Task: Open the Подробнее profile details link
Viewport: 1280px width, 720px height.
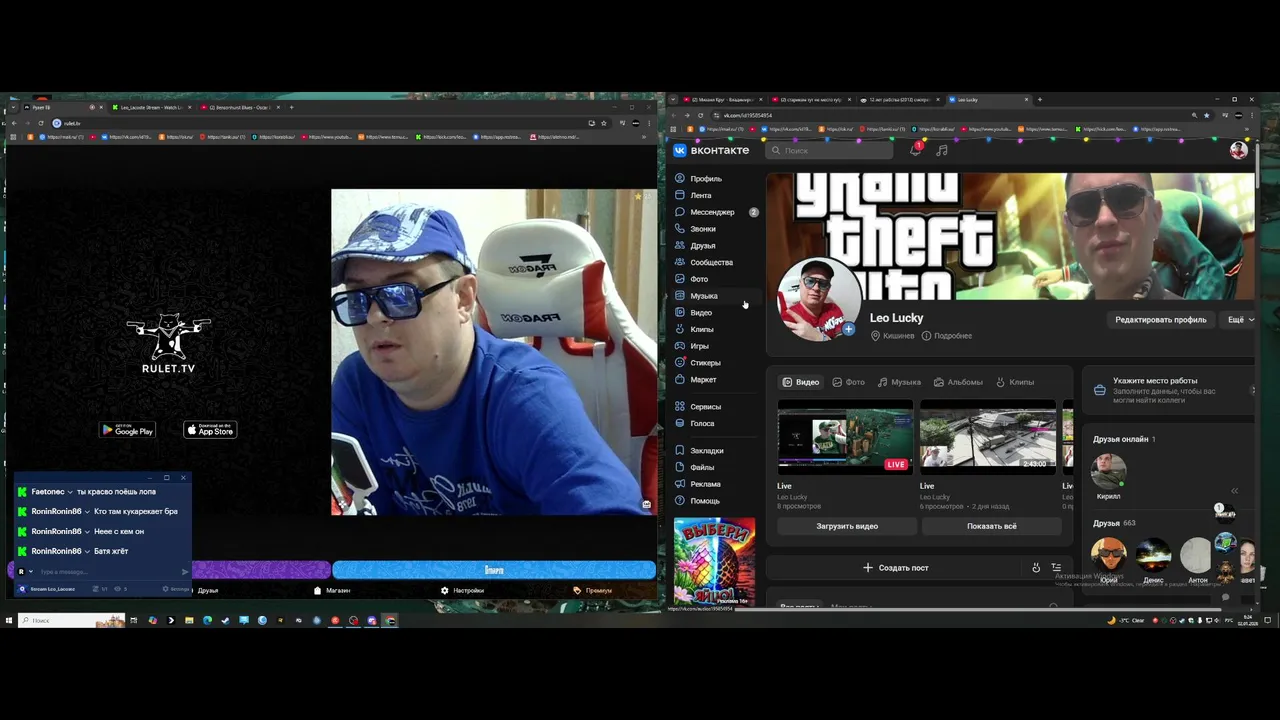Action: tap(947, 336)
